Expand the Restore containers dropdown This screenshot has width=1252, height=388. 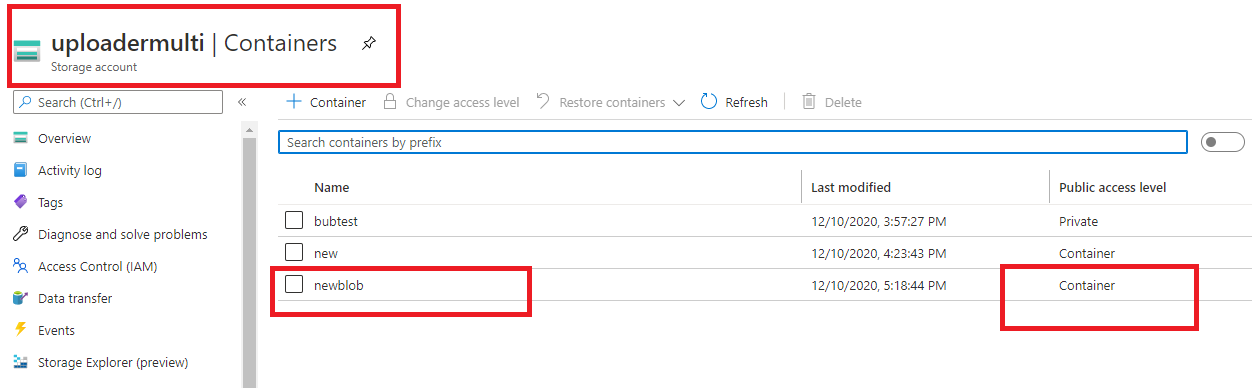679,102
